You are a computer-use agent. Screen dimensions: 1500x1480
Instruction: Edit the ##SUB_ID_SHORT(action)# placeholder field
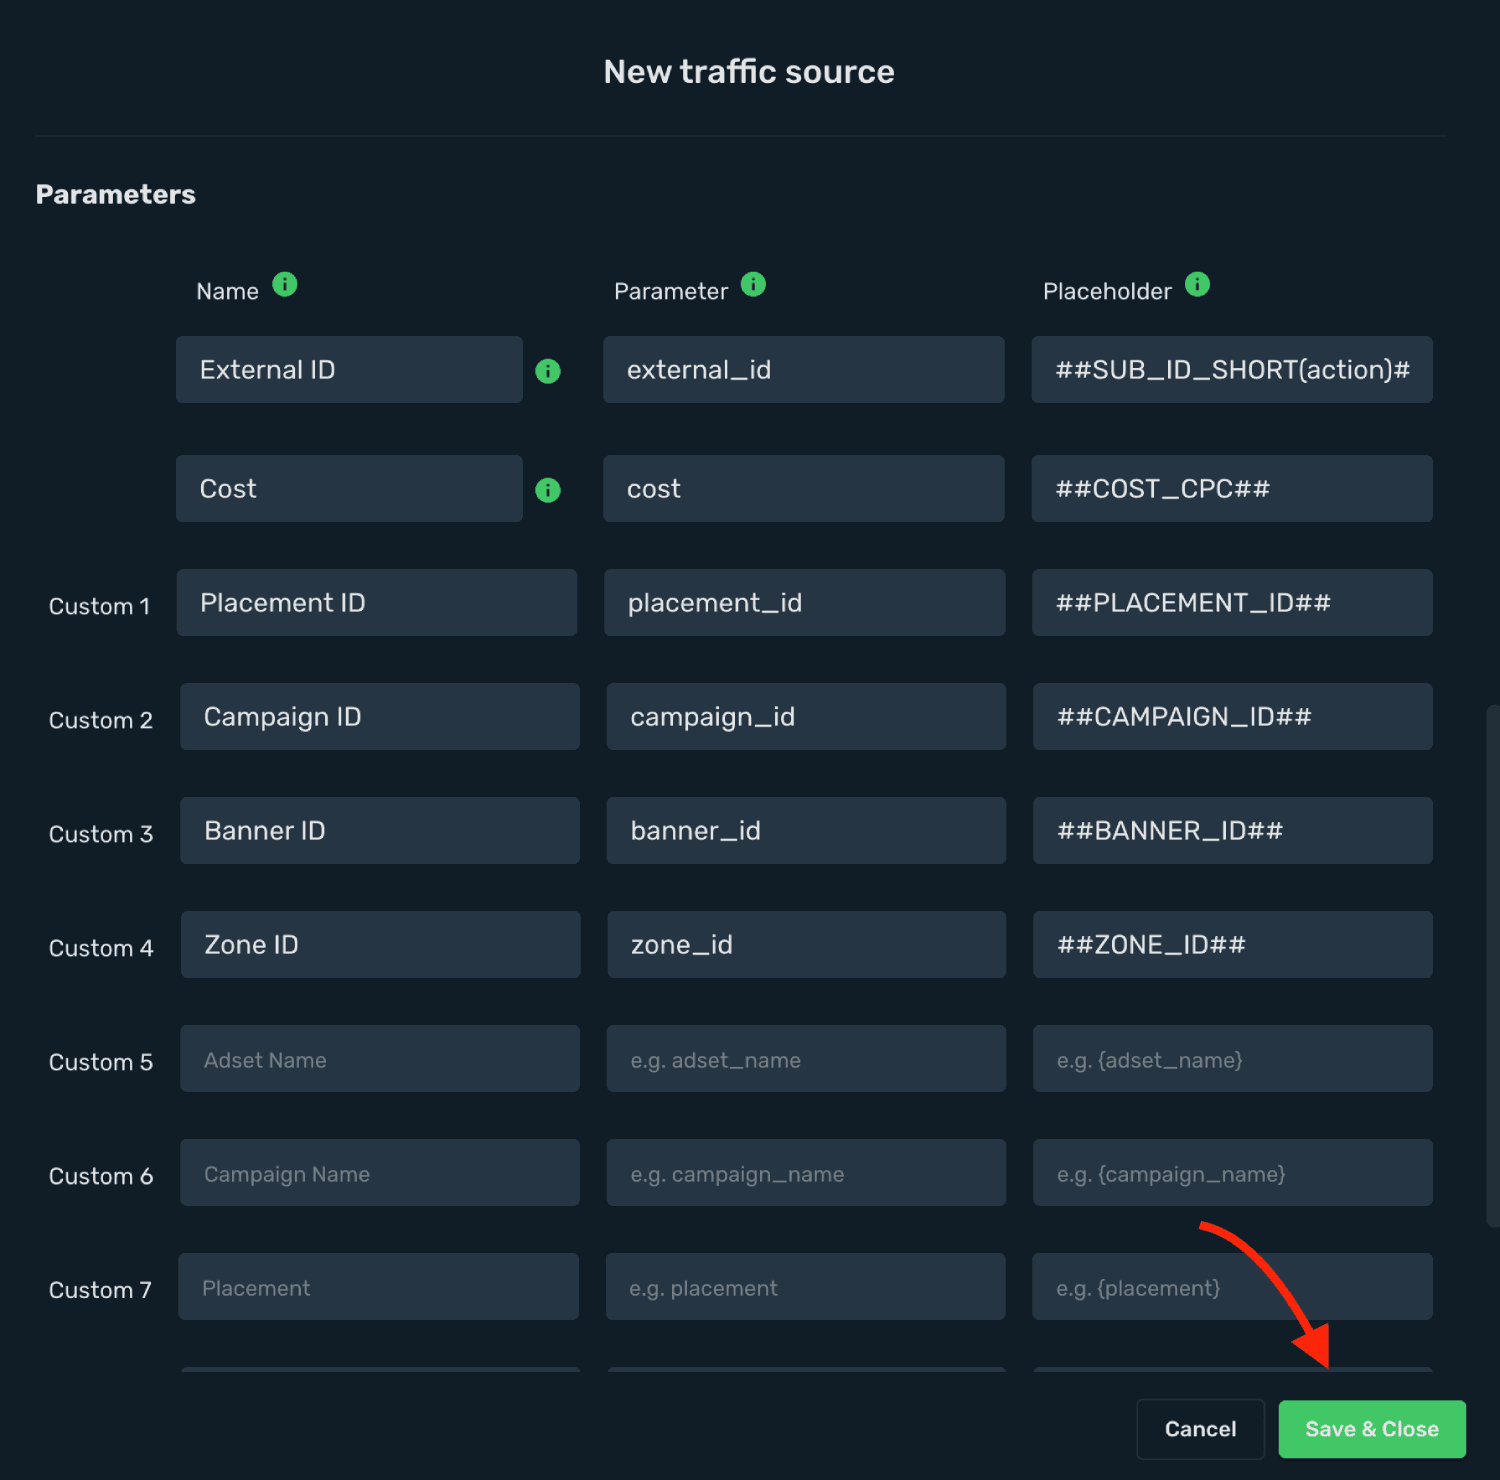(1232, 370)
